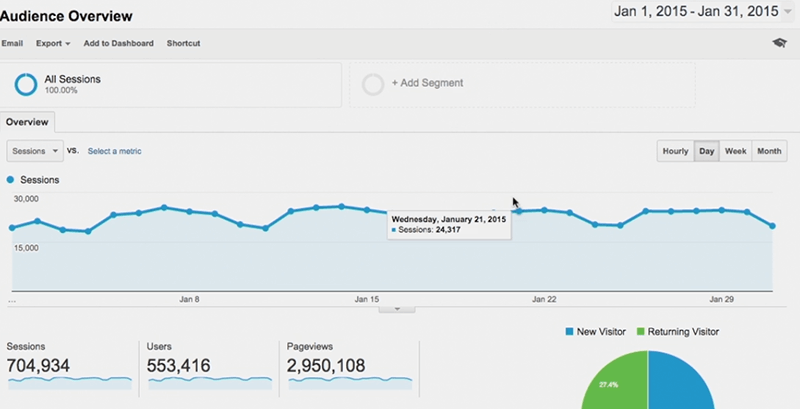Screen dimensions: 800x409
Task: Open the Export dropdown menu
Action: coord(53,43)
